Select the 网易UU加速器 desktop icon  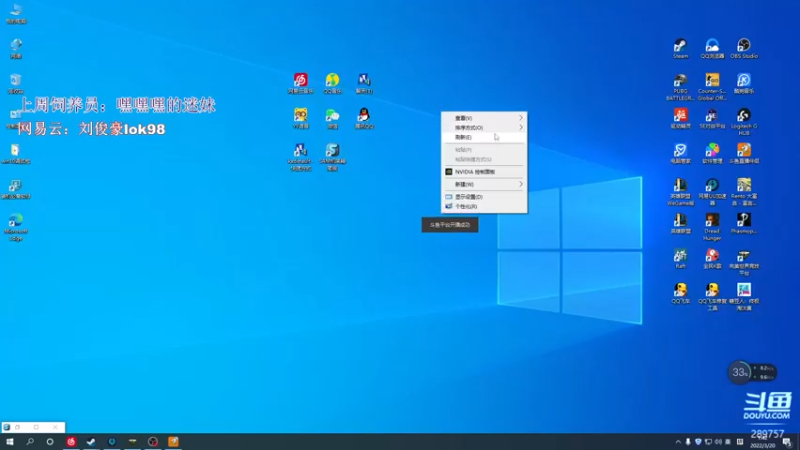click(x=712, y=192)
